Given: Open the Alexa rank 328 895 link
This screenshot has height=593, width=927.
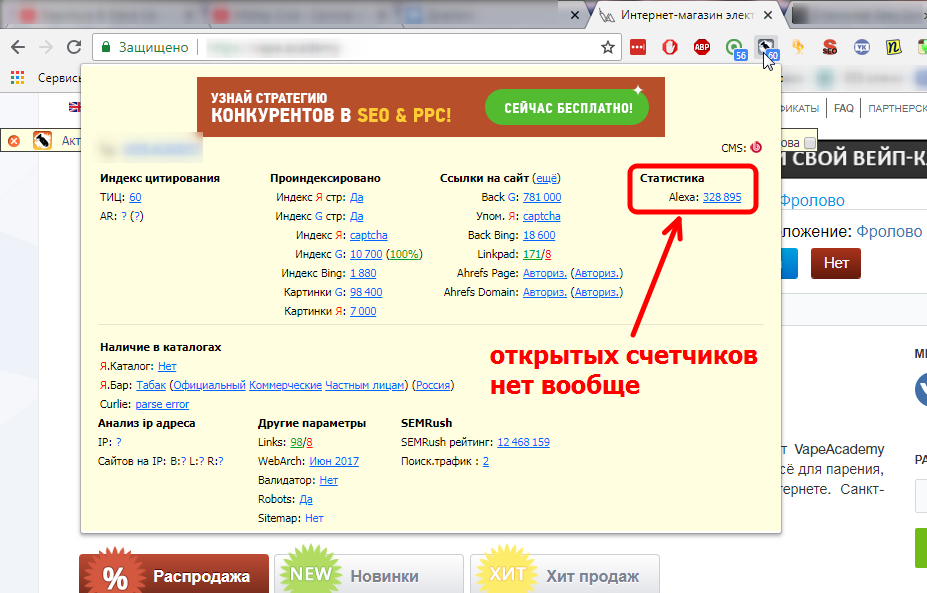Looking at the screenshot, I should point(722,198).
